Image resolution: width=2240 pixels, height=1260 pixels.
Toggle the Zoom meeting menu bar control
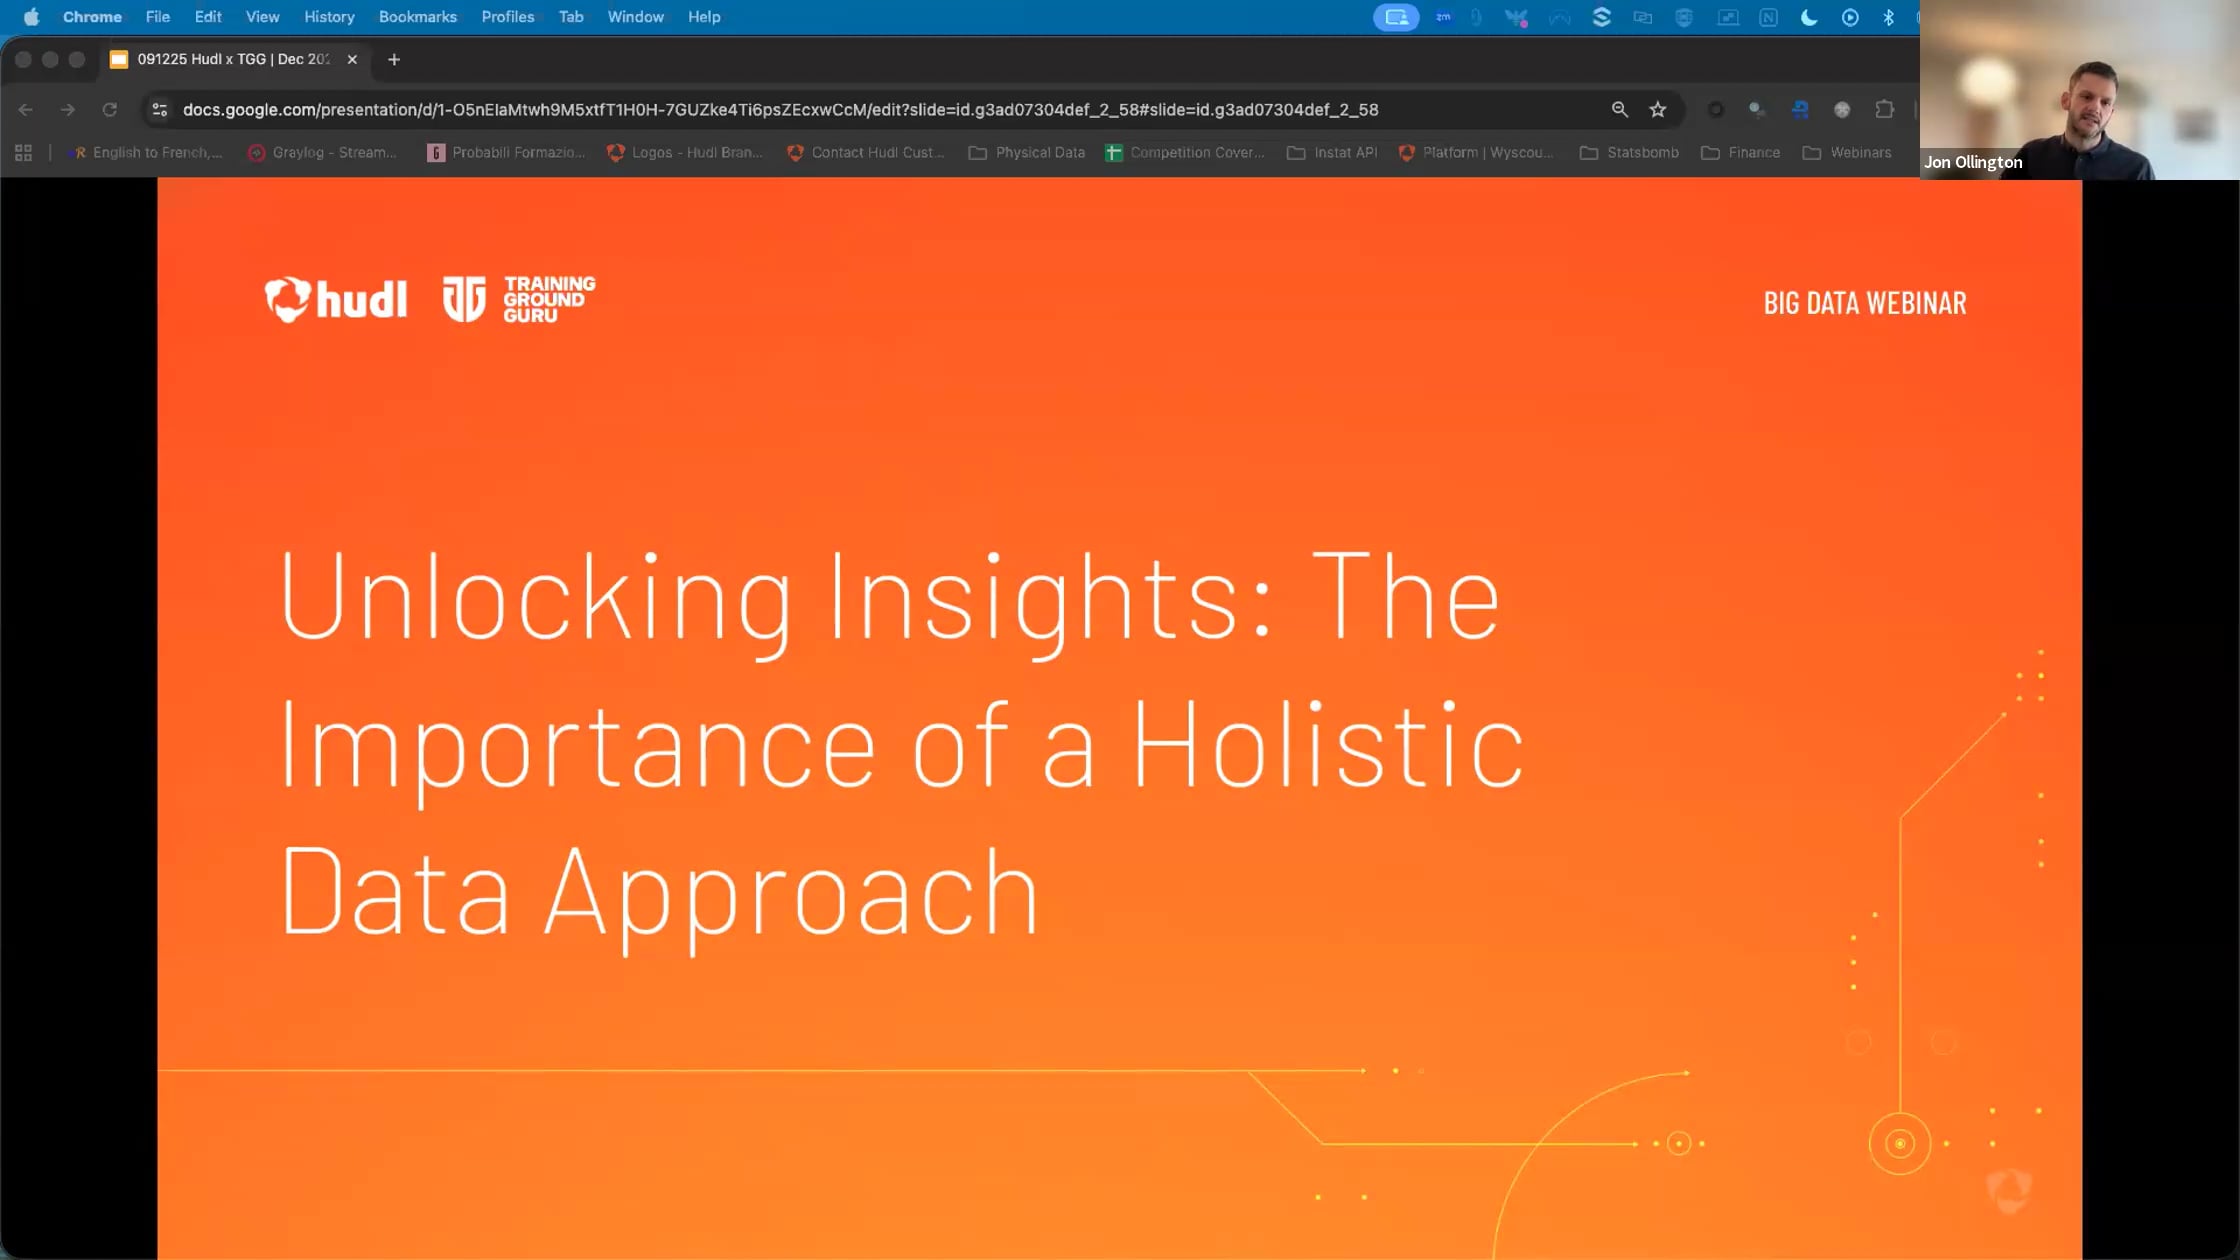click(1443, 17)
